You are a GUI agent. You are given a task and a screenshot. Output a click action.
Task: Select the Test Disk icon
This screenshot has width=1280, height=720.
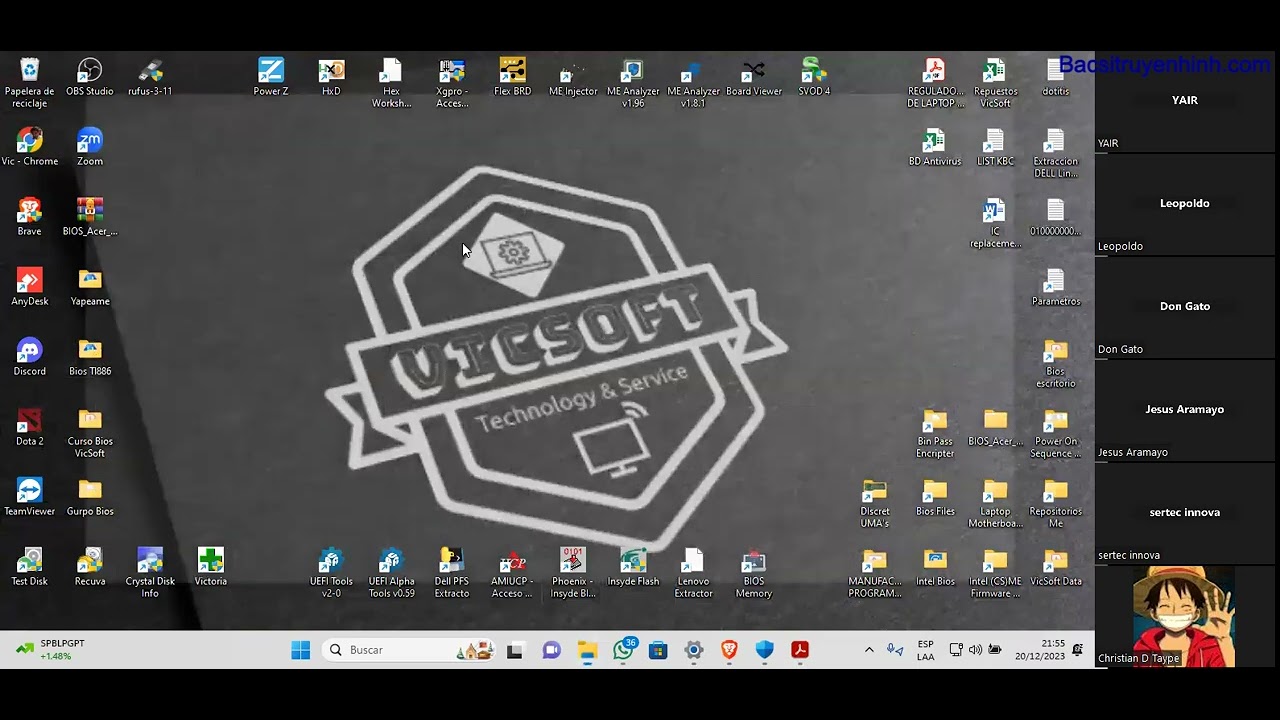(x=29, y=567)
